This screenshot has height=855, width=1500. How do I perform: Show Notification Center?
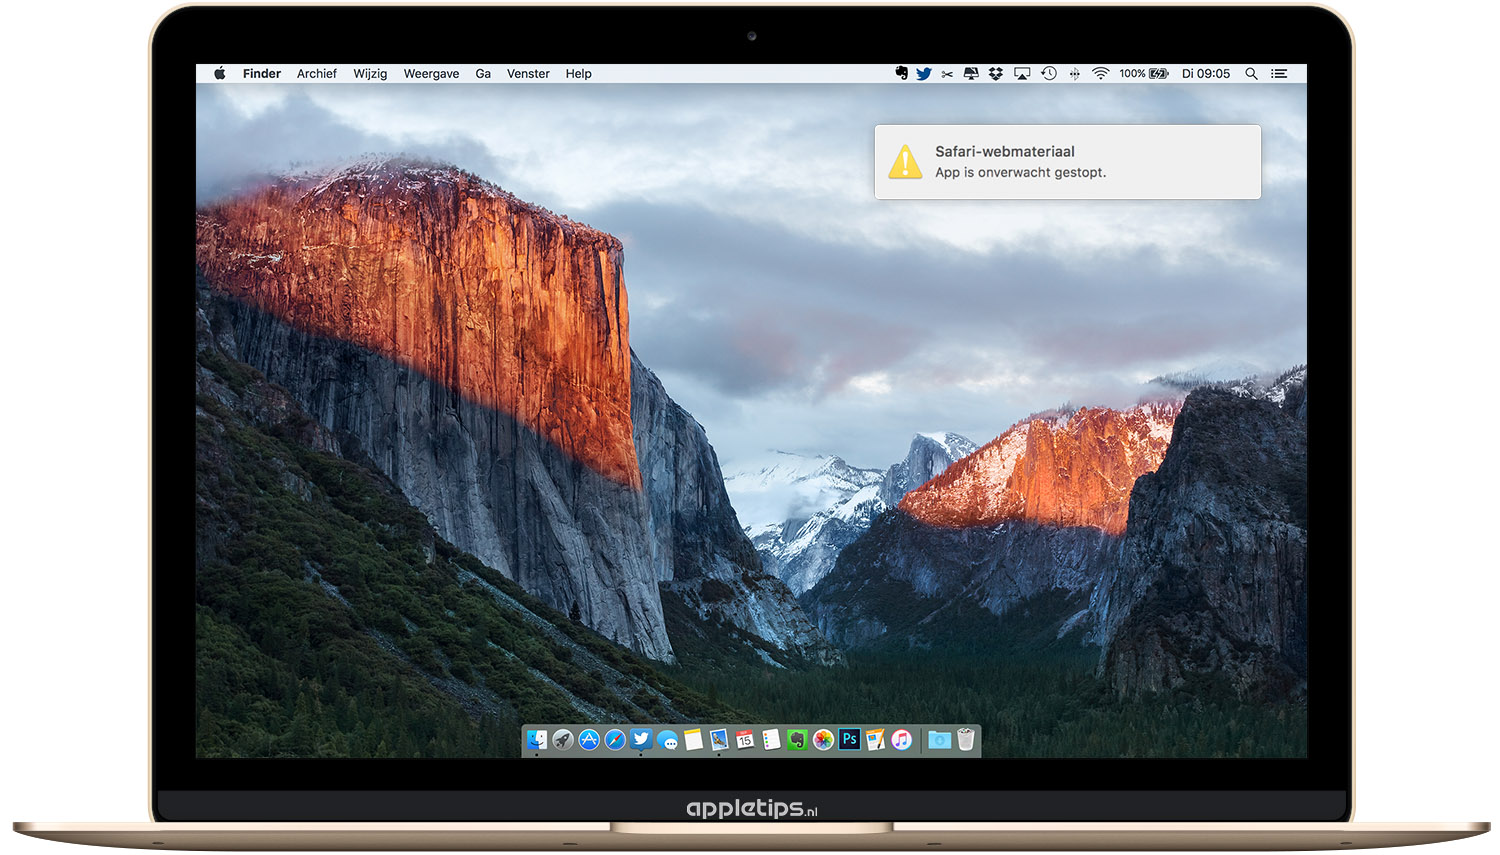[x=1279, y=73]
